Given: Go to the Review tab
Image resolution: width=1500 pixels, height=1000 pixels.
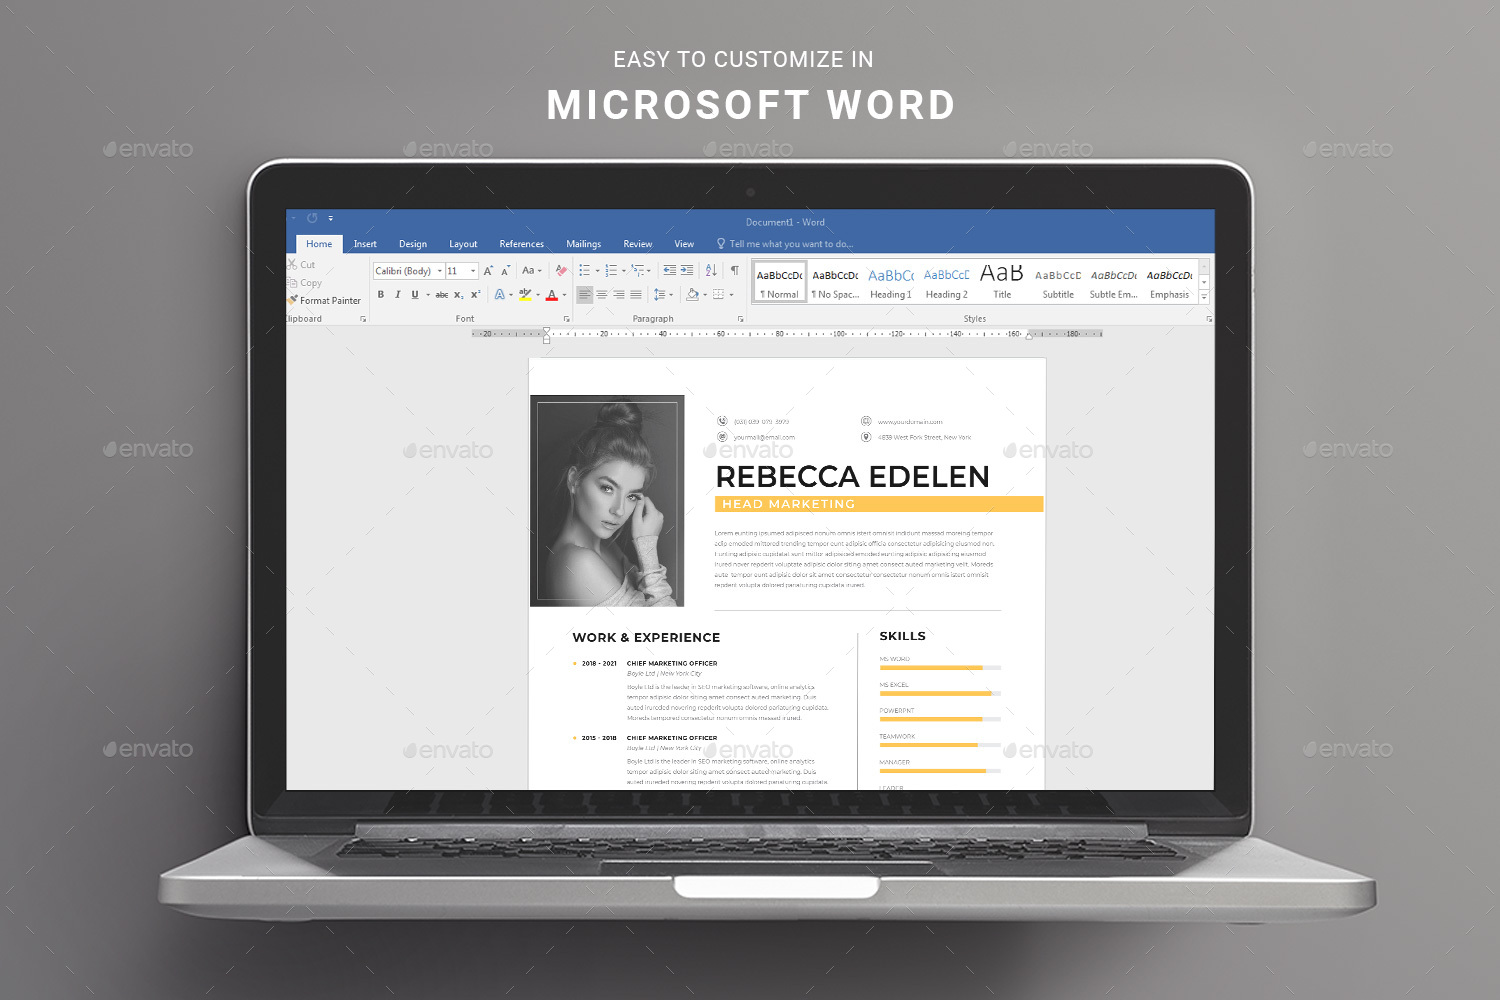Looking at the screenshot, I should tap(638, 244).
